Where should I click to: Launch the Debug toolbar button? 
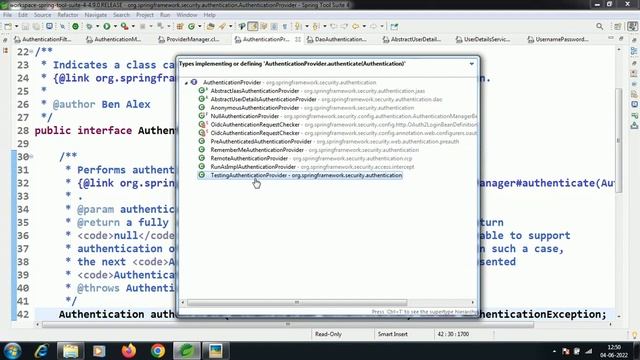(89, 27)
